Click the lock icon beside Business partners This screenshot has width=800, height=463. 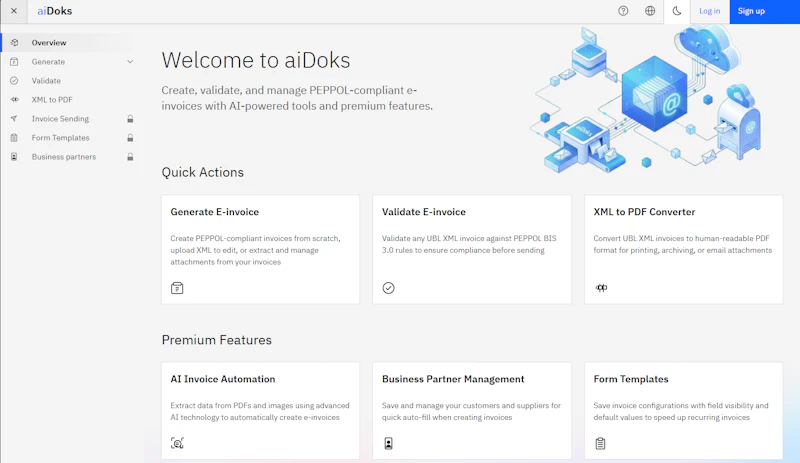[x=130, y=157]
